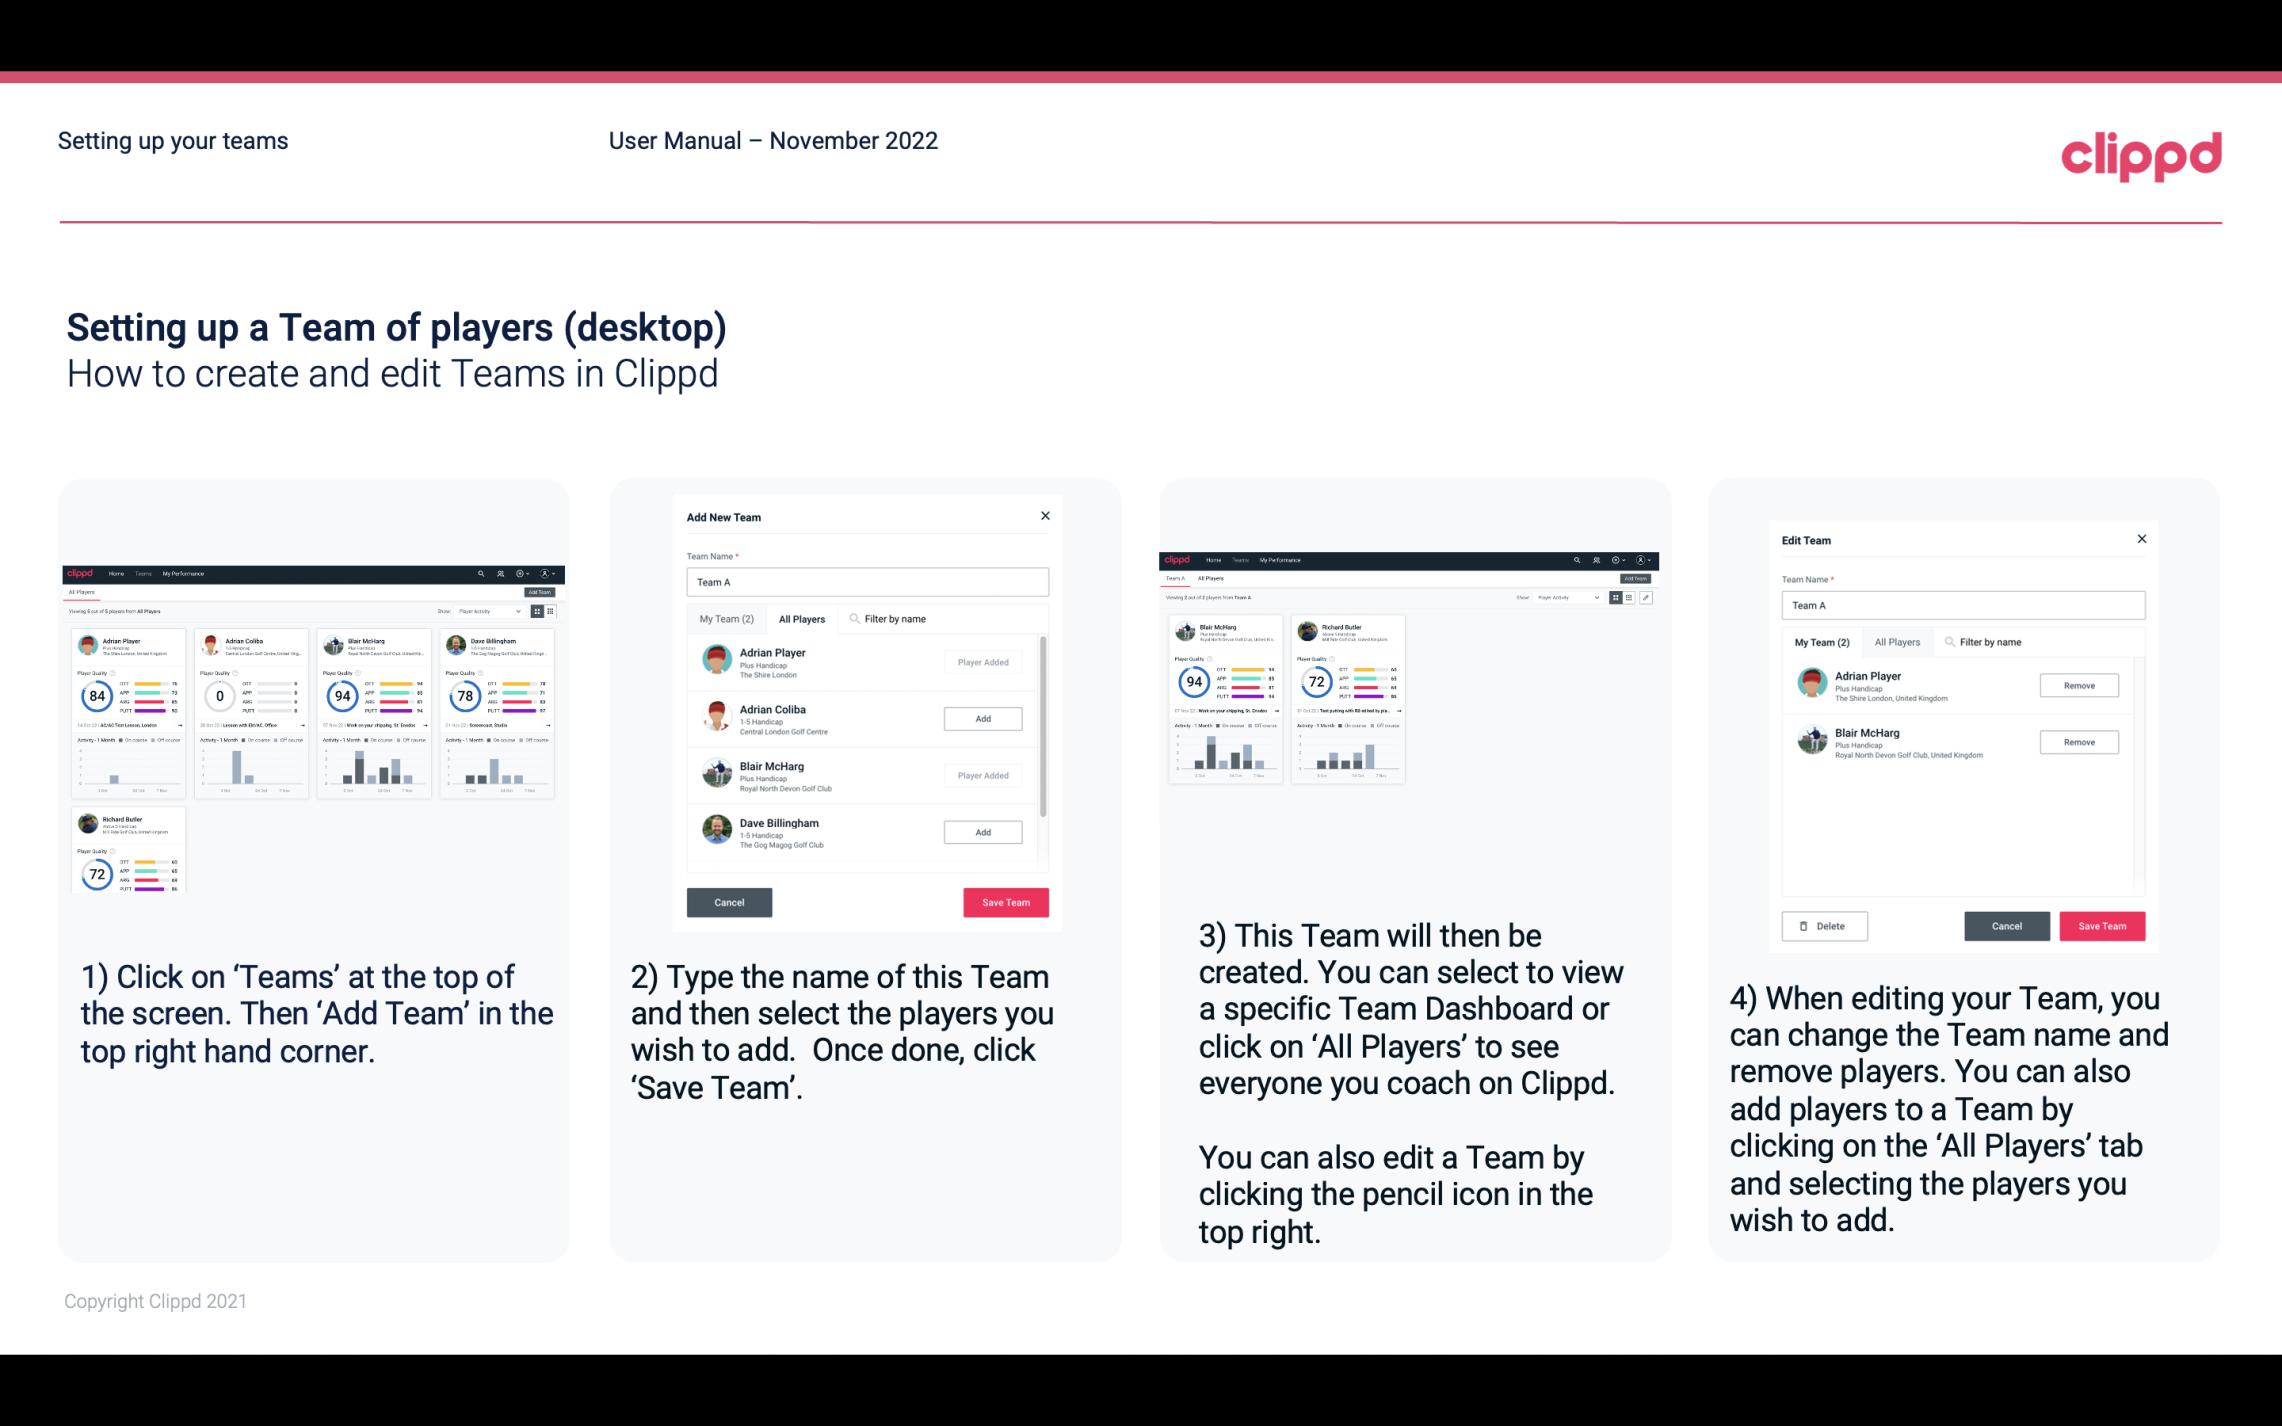Switch to All Players tab in Add New Team
Viewport: 2282px width, 1426px height.
tap(802, 619)
